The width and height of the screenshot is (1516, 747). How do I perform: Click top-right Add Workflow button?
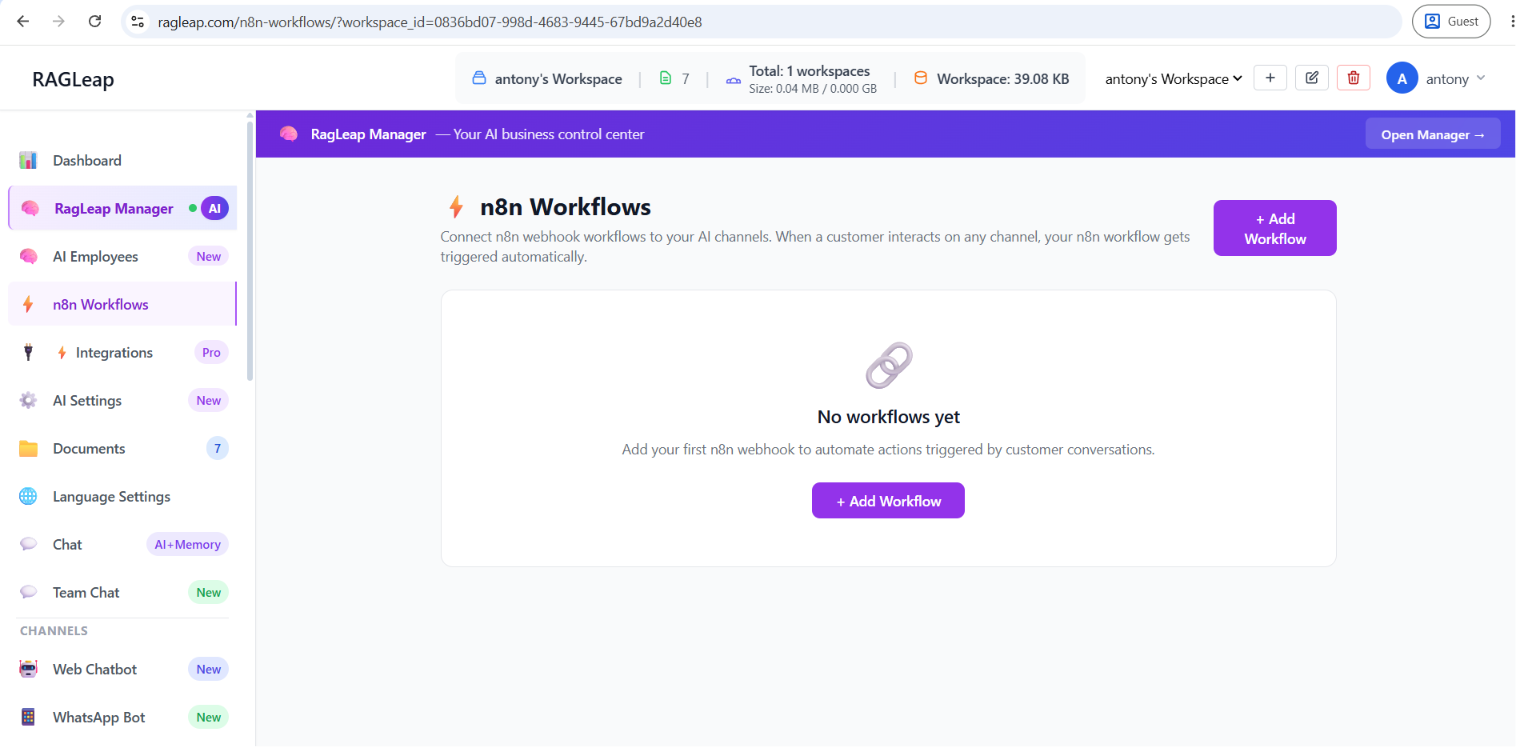(x=1275, y=228)
